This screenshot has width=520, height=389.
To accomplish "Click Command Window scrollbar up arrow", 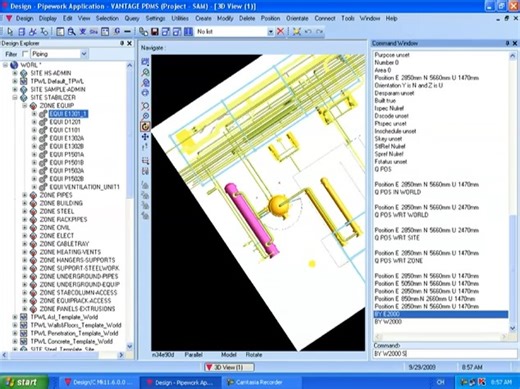I will tap(513, 56).
